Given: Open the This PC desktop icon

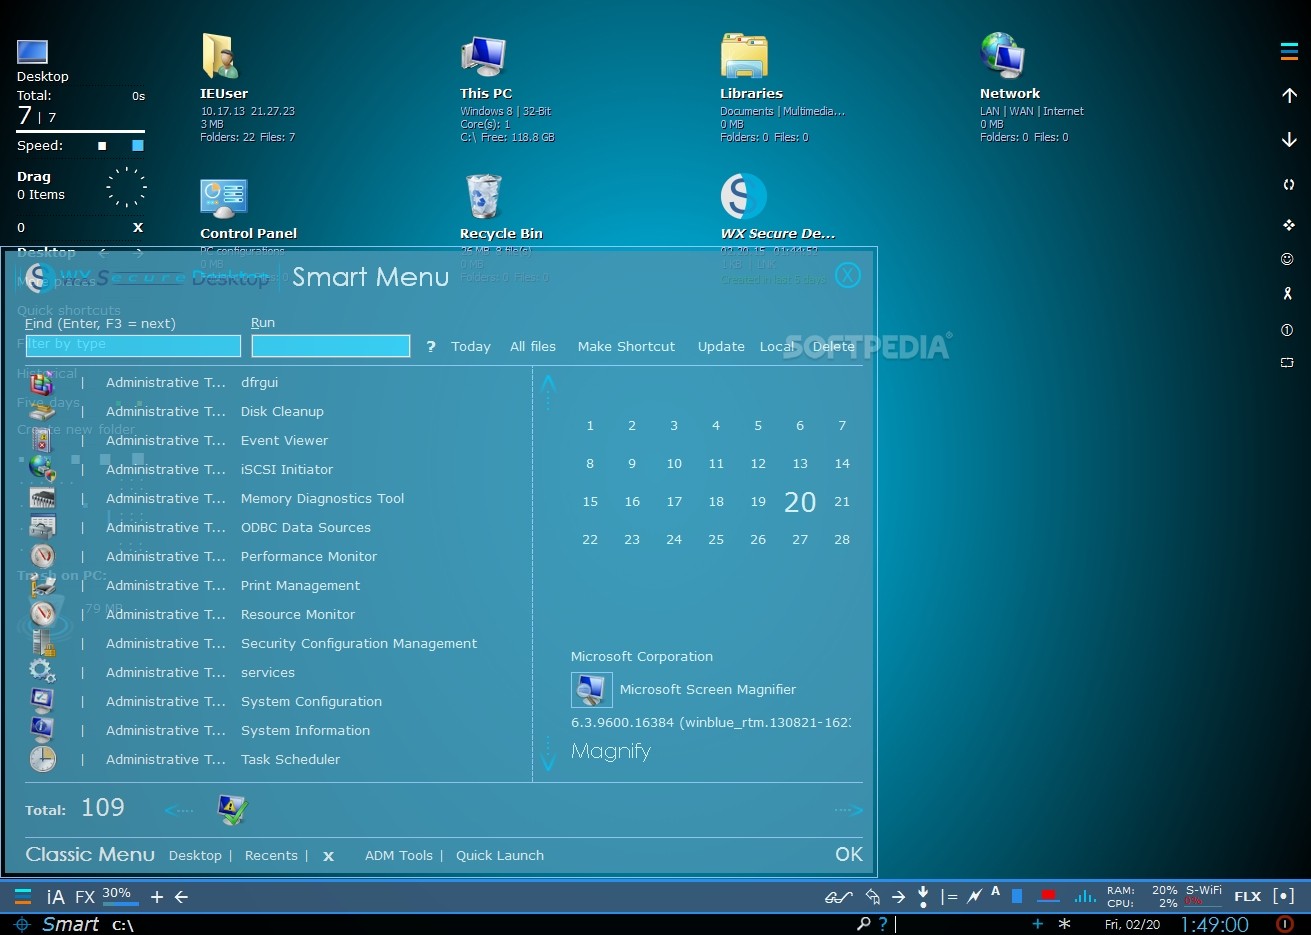Looking at the screenshot, I should pos(483,57).
